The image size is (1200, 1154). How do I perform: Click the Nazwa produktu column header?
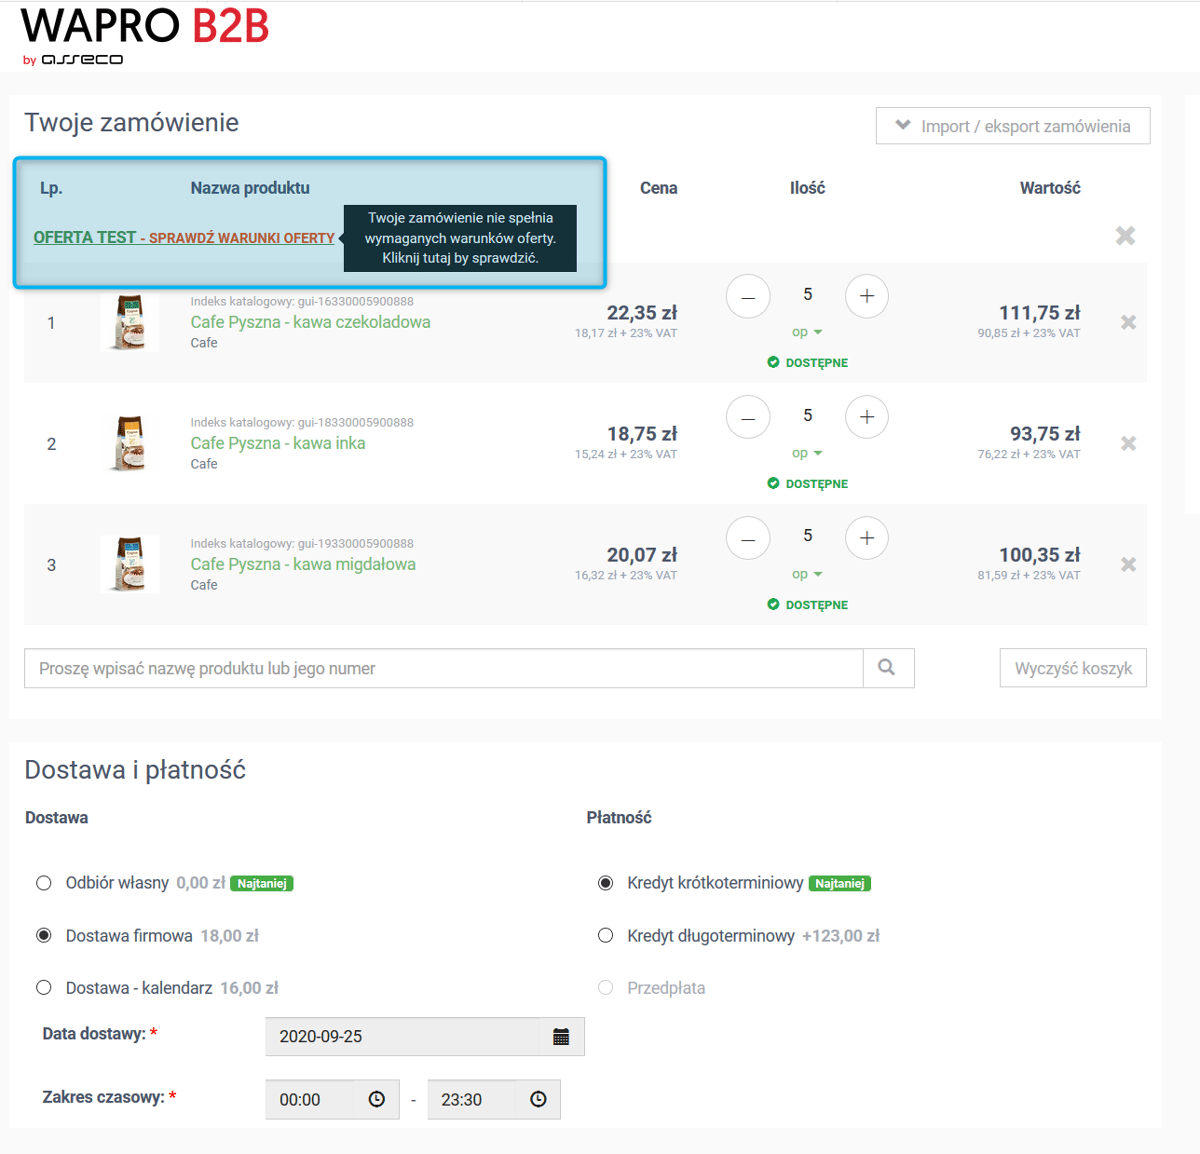click(x=250, y=188)
